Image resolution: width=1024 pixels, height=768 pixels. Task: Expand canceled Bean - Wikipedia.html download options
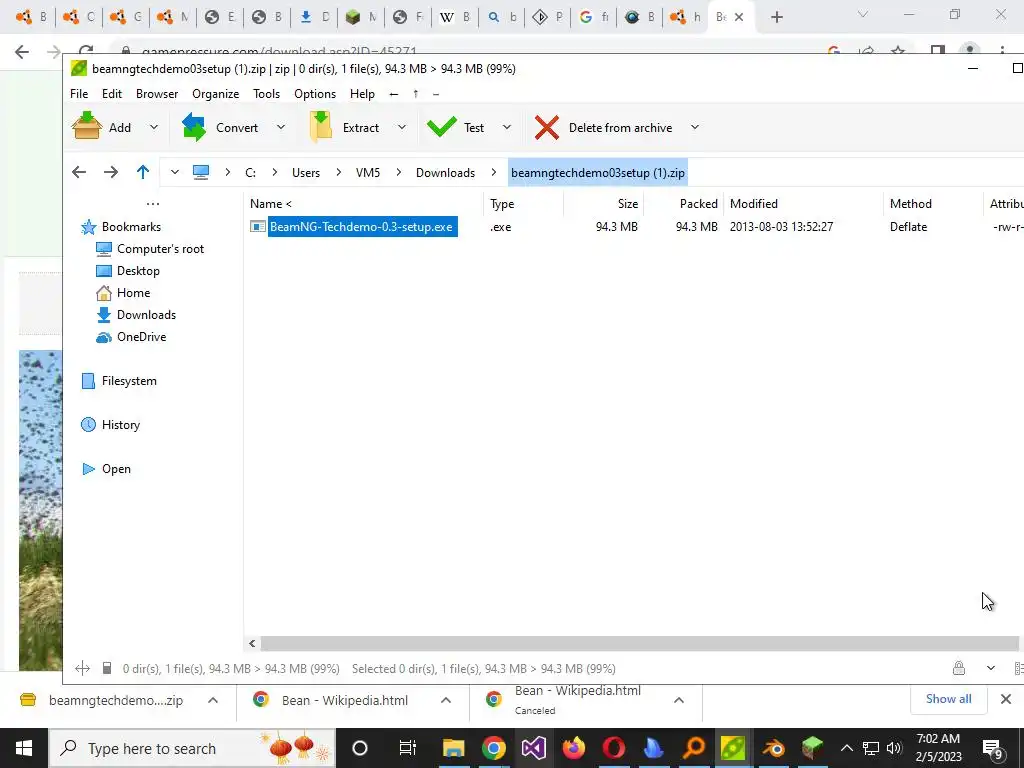point(679,700)
